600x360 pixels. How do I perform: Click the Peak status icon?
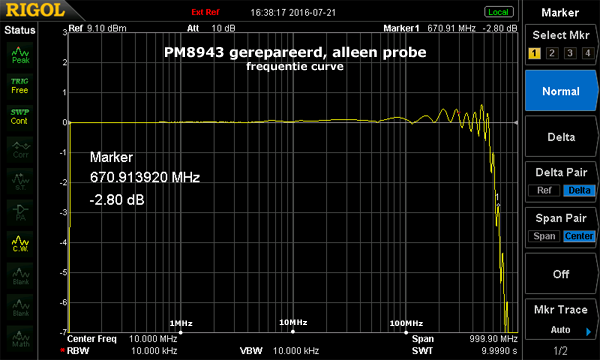[x=20, y=55]
